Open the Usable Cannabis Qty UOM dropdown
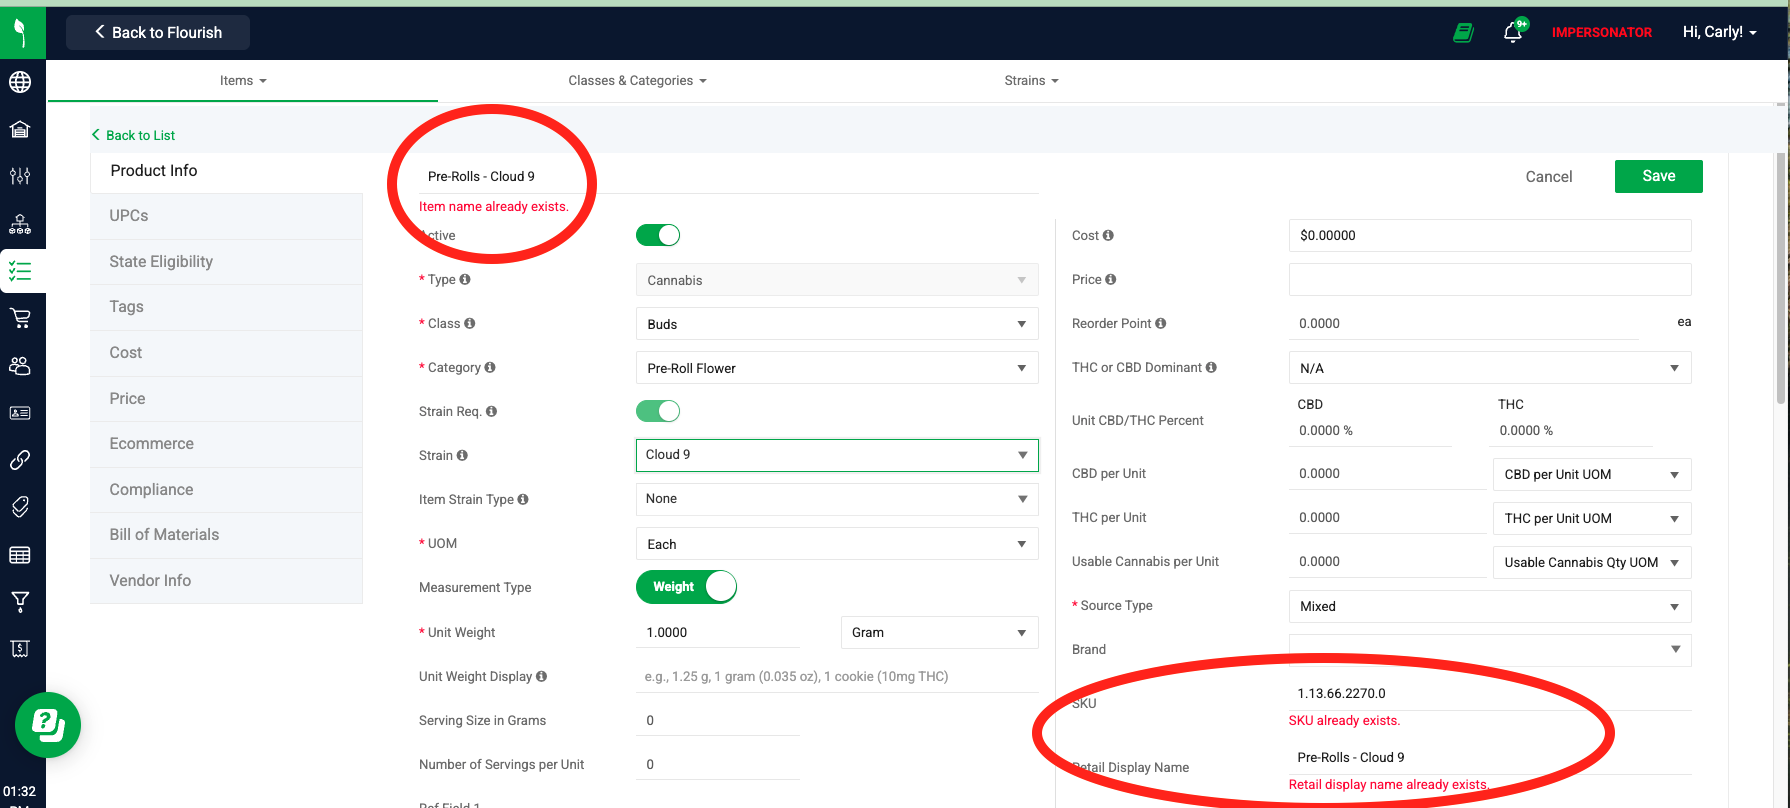Screen dimensions: 1790x808 pyautogui.click(x=1592, y=562)
